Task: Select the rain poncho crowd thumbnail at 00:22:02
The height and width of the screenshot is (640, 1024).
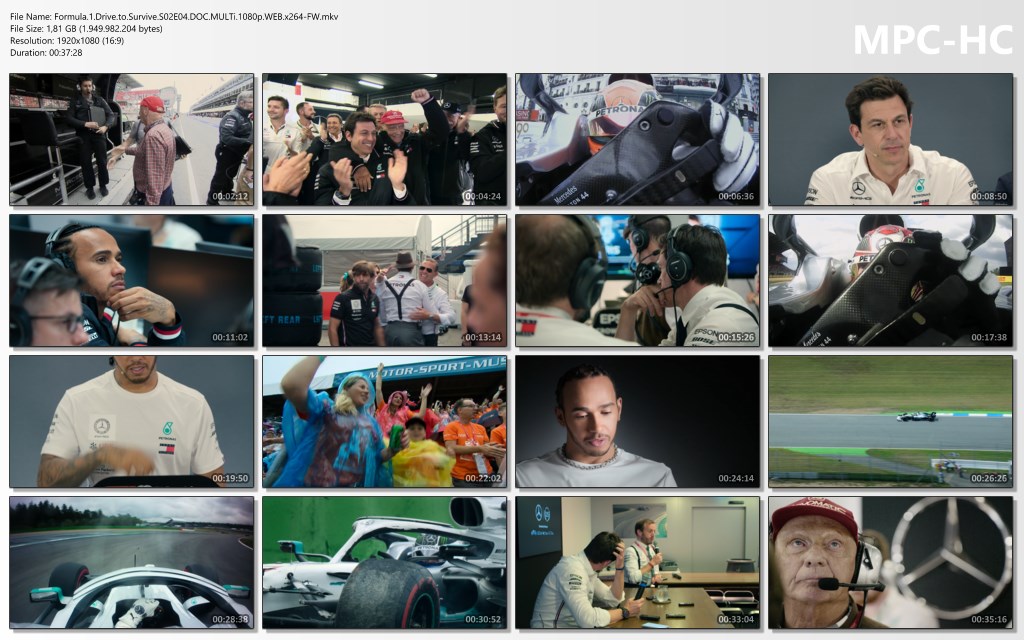Action: click(x=384, y=421)
